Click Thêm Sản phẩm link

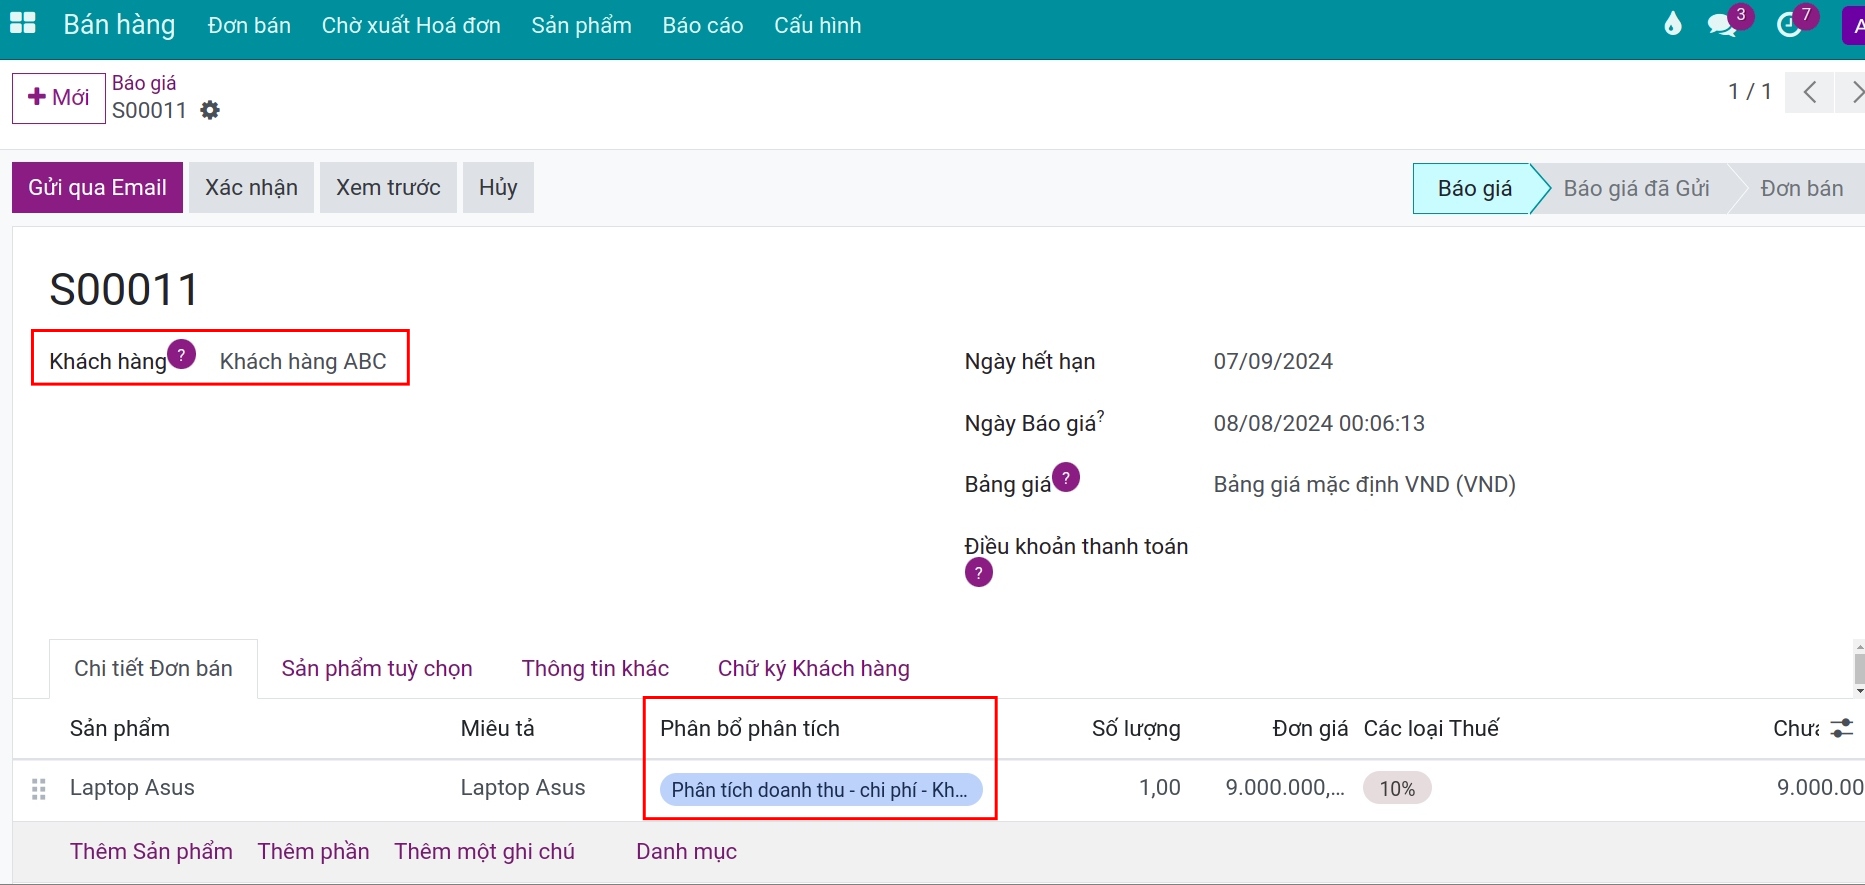tap(151, 851)
